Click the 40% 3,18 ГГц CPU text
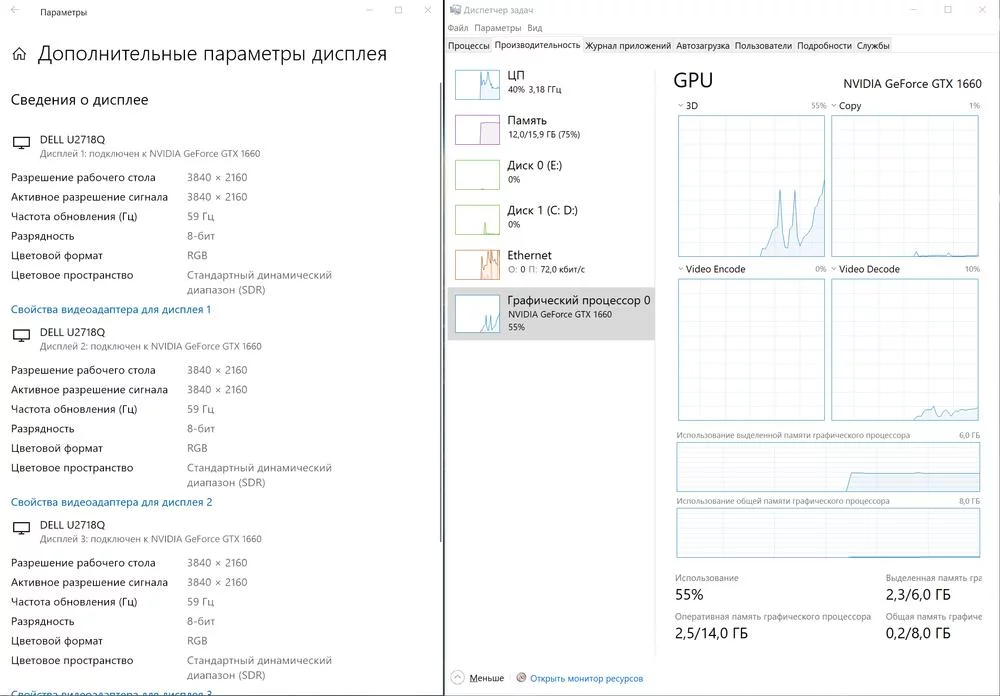The height and width of the screenshot is (696, 1000). 534,90
